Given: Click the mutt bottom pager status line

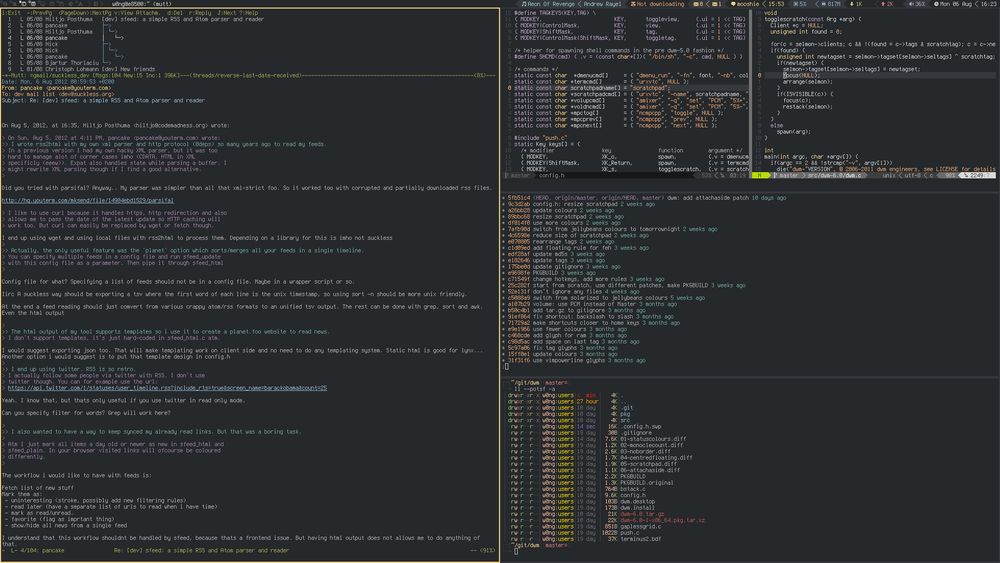Looking at the screenshot, I should [x=249, y=550].
